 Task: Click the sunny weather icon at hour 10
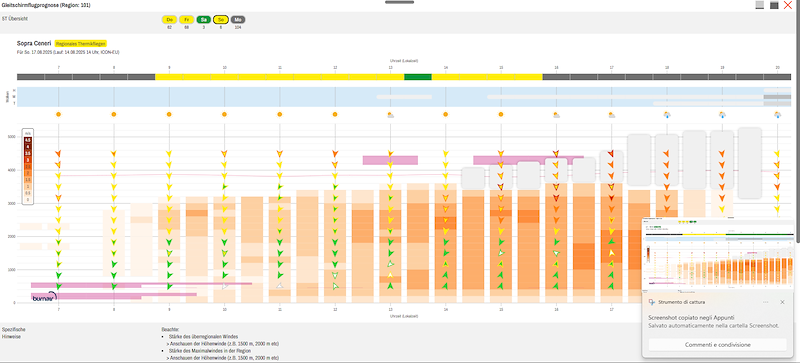point(224,114)
